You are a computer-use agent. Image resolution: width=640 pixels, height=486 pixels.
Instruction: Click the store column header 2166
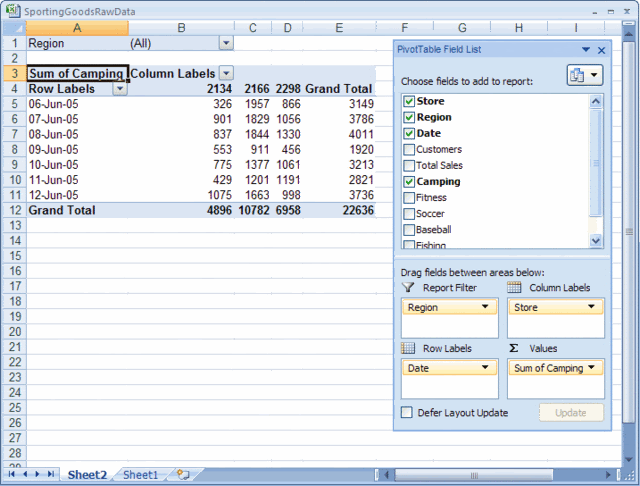click(x=257, y=89)
